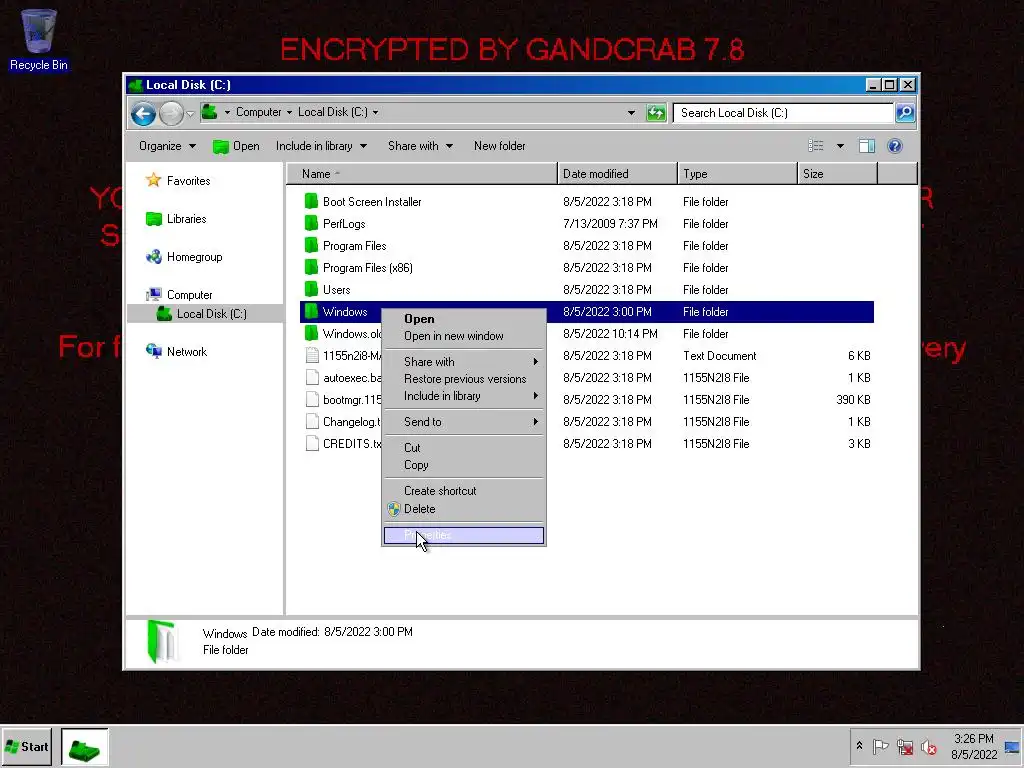1024x768 pixels.
Task: Open the view options dropdown arrow
Action: point(840,146)
